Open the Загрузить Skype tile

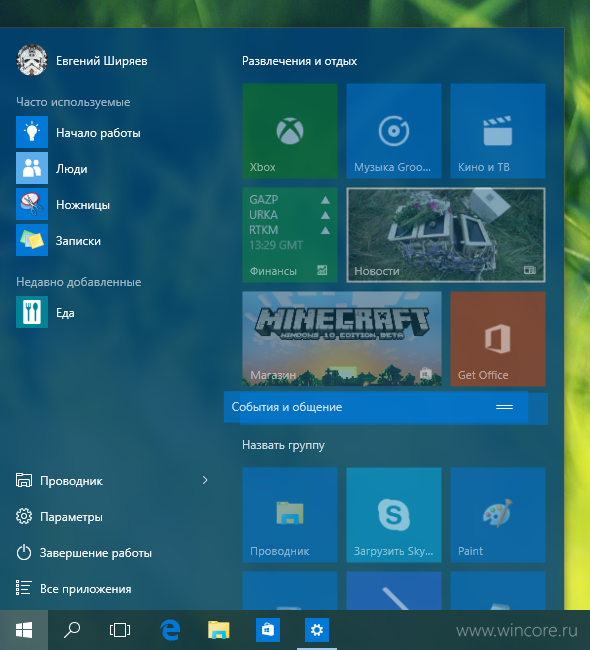(x=394, y=515)
